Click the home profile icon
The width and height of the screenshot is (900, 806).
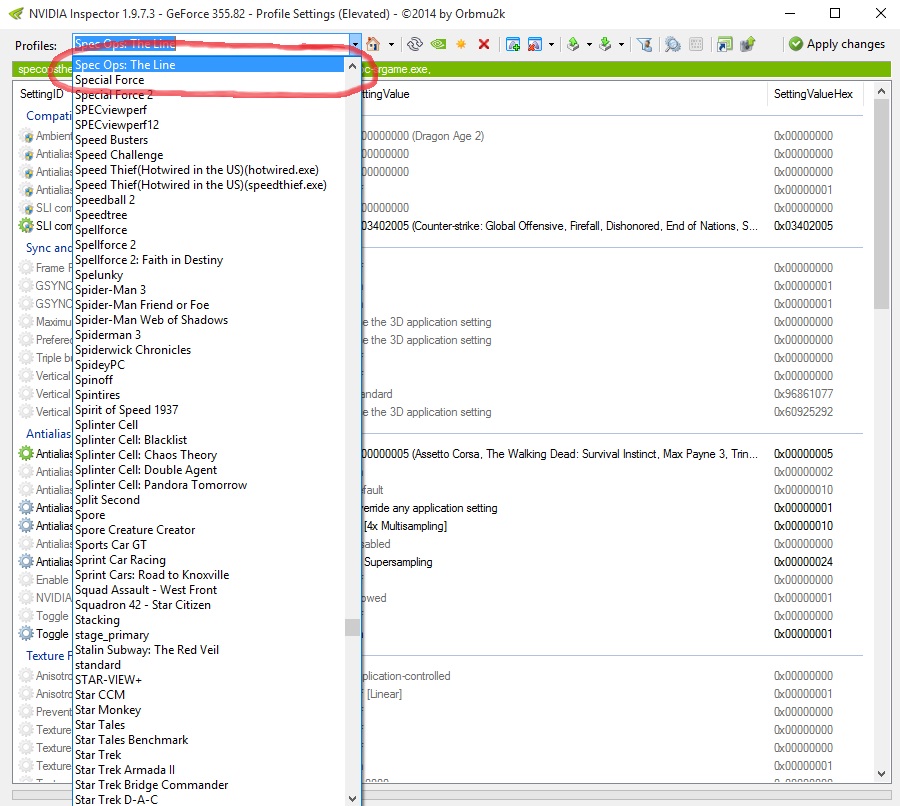coord(373,44)
